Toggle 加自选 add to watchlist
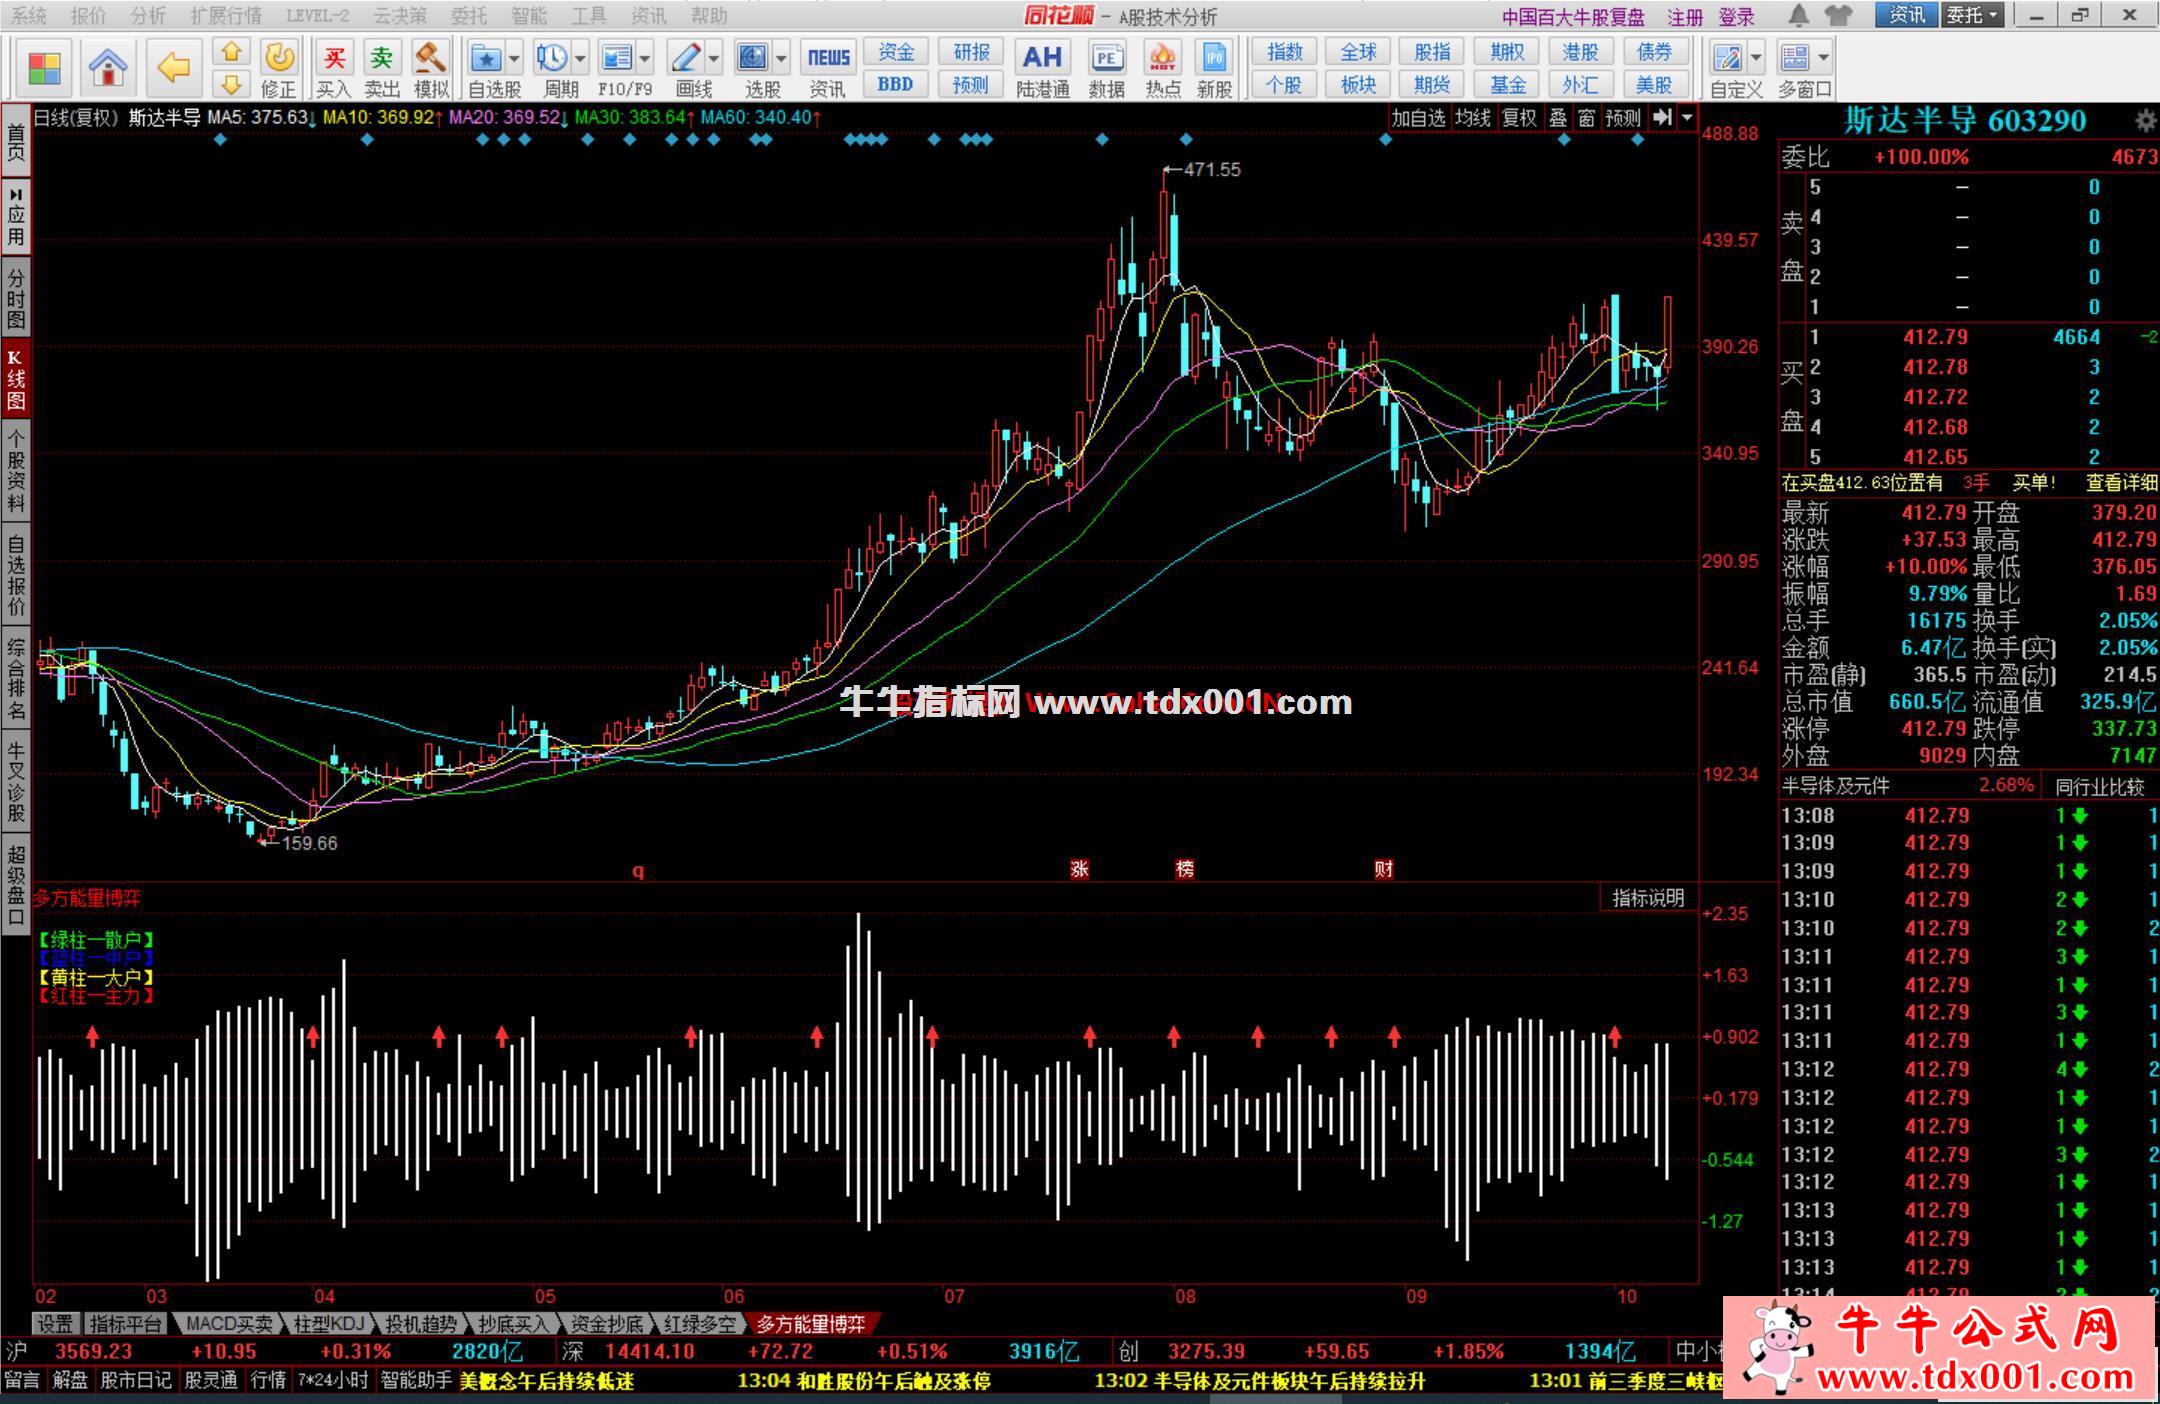 1418,118
